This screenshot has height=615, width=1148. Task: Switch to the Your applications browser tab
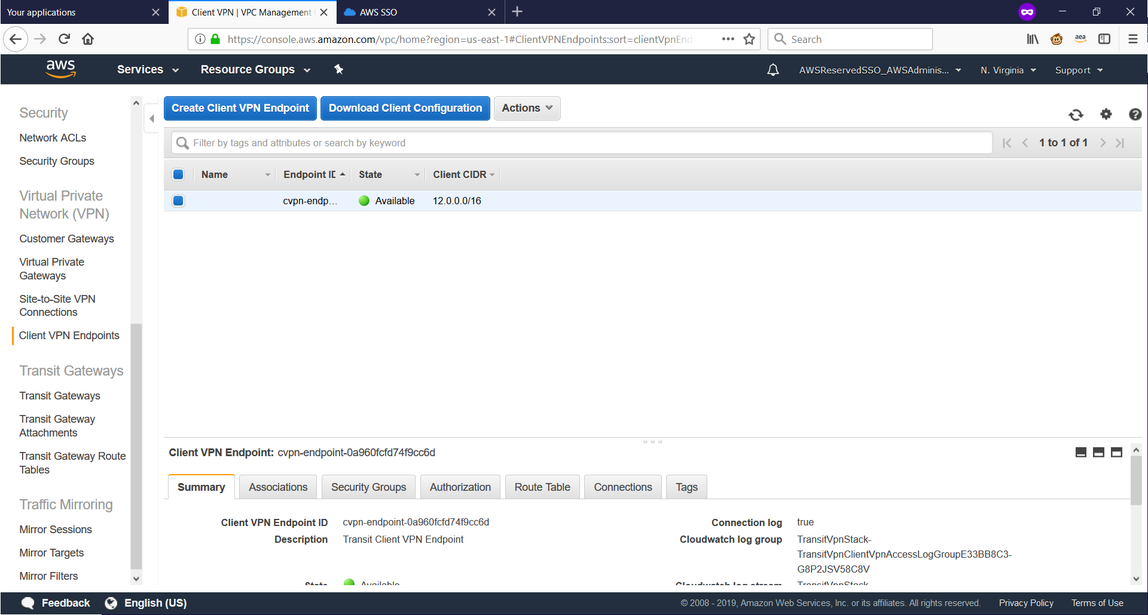(x=83, y=12)
